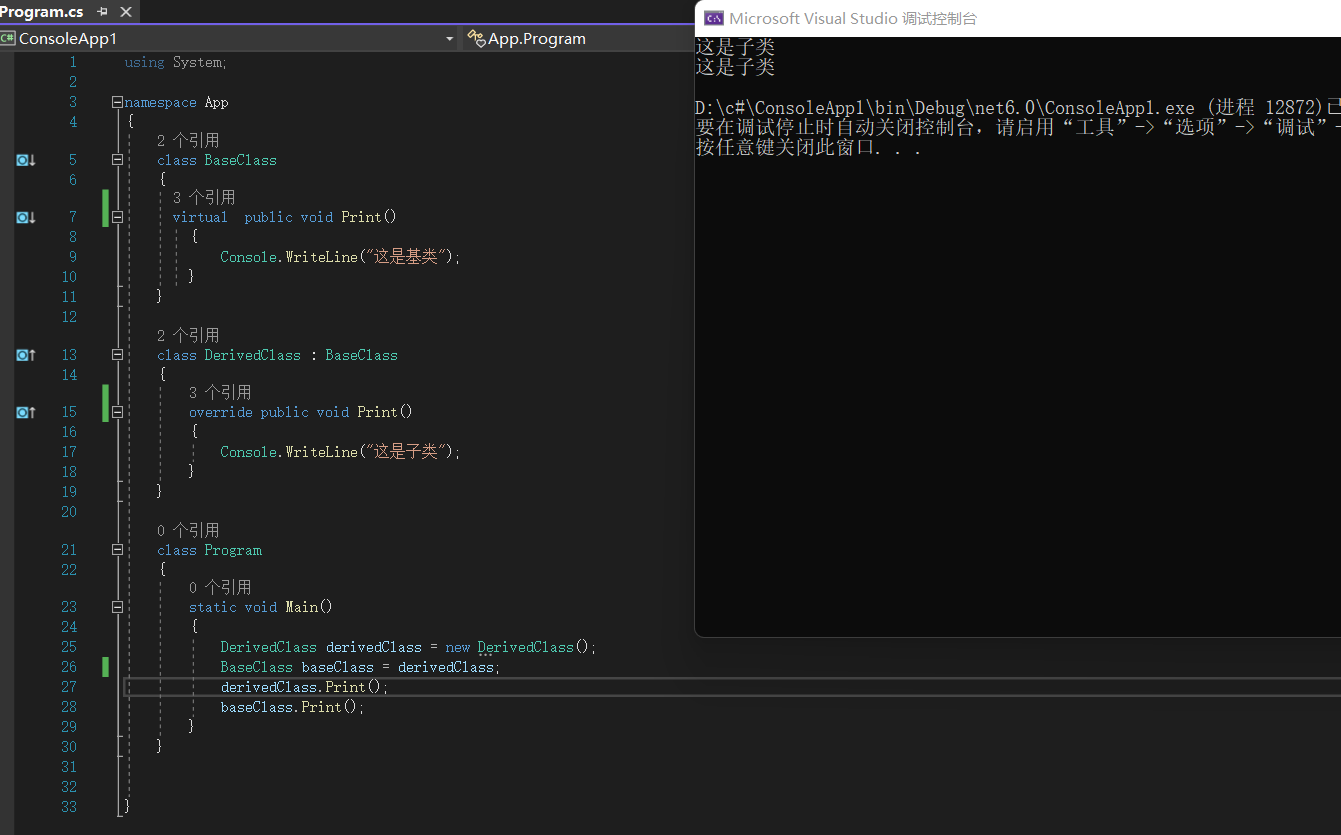Pin the Program.cs tab with pin icon

(102, 12)
